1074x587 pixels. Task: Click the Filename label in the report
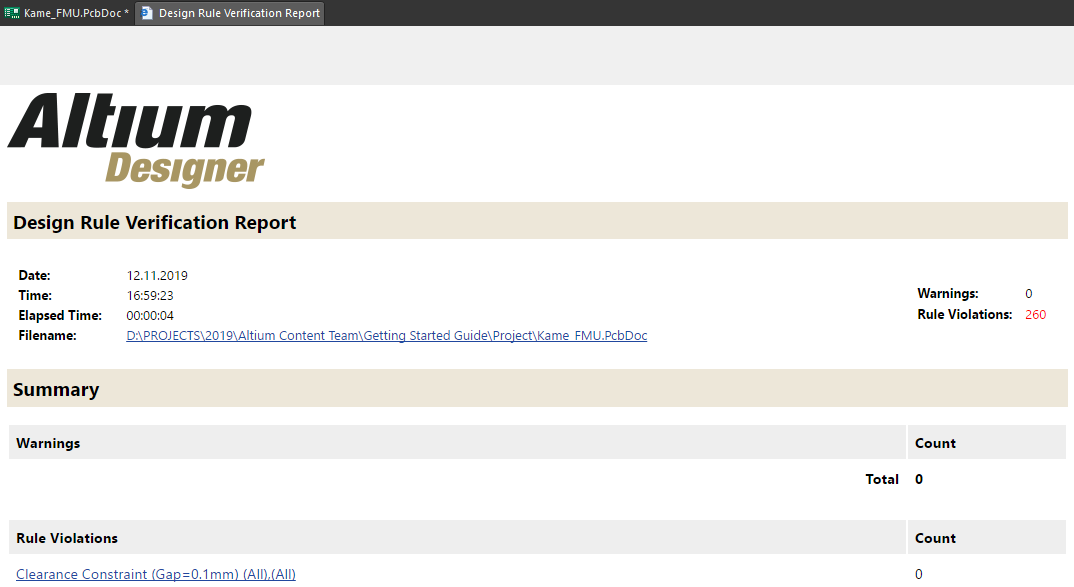(47, 335)
